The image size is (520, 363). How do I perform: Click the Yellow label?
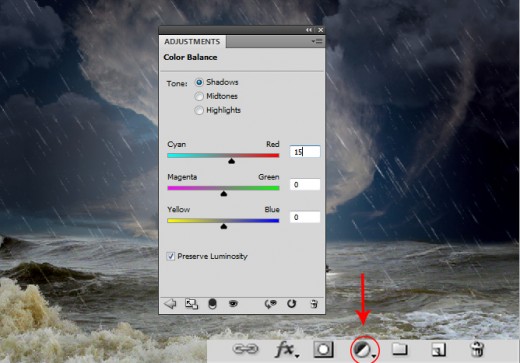click(x=179, y=210)
